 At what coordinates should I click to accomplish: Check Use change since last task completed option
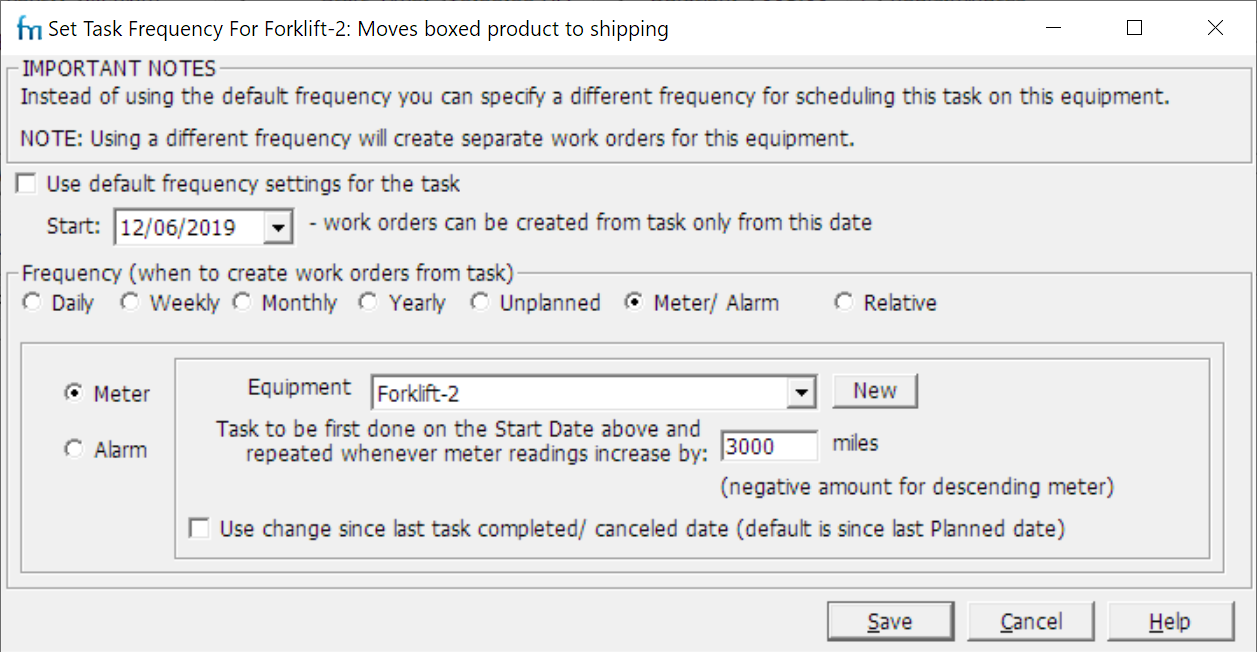200,528
